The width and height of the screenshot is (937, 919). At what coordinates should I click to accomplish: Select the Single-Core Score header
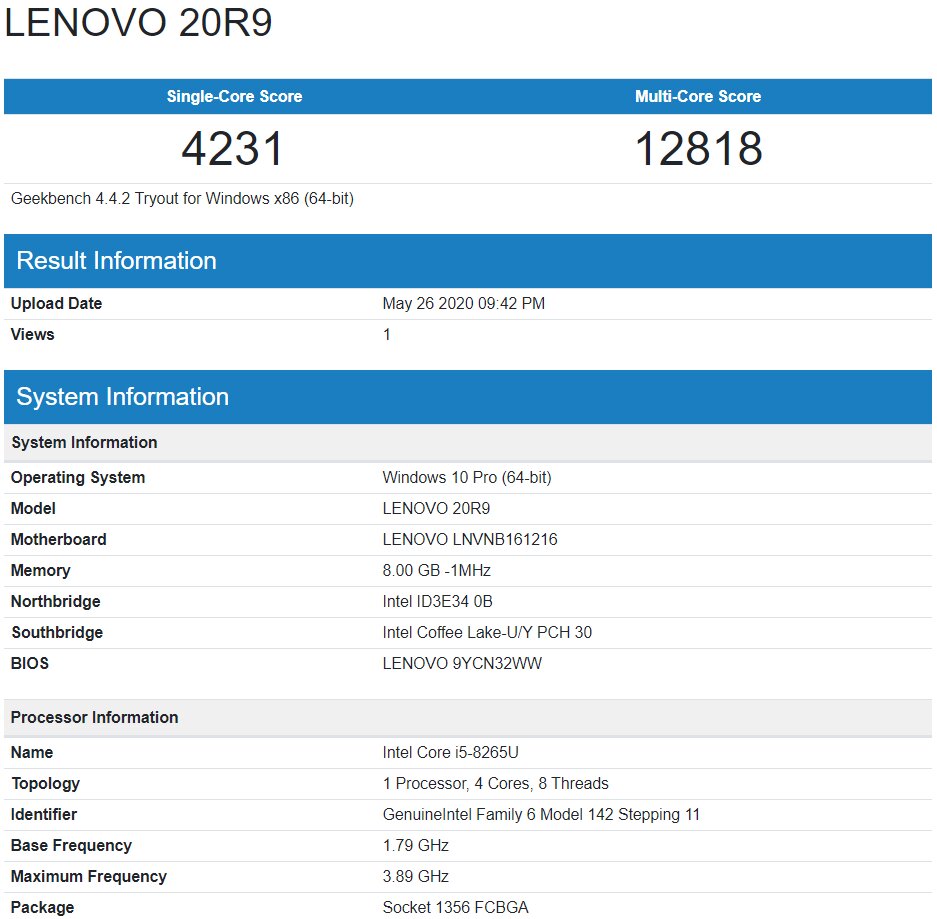coord(234,96)
